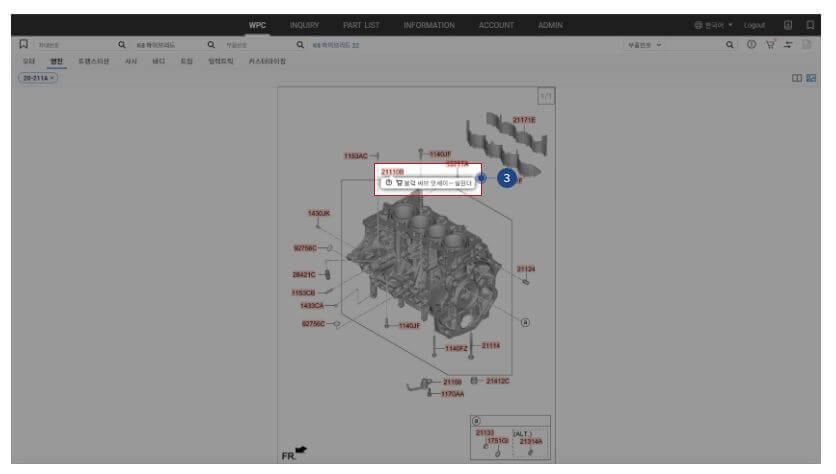Click the cart icon in the 21110B tooltip

click(399, 182)
